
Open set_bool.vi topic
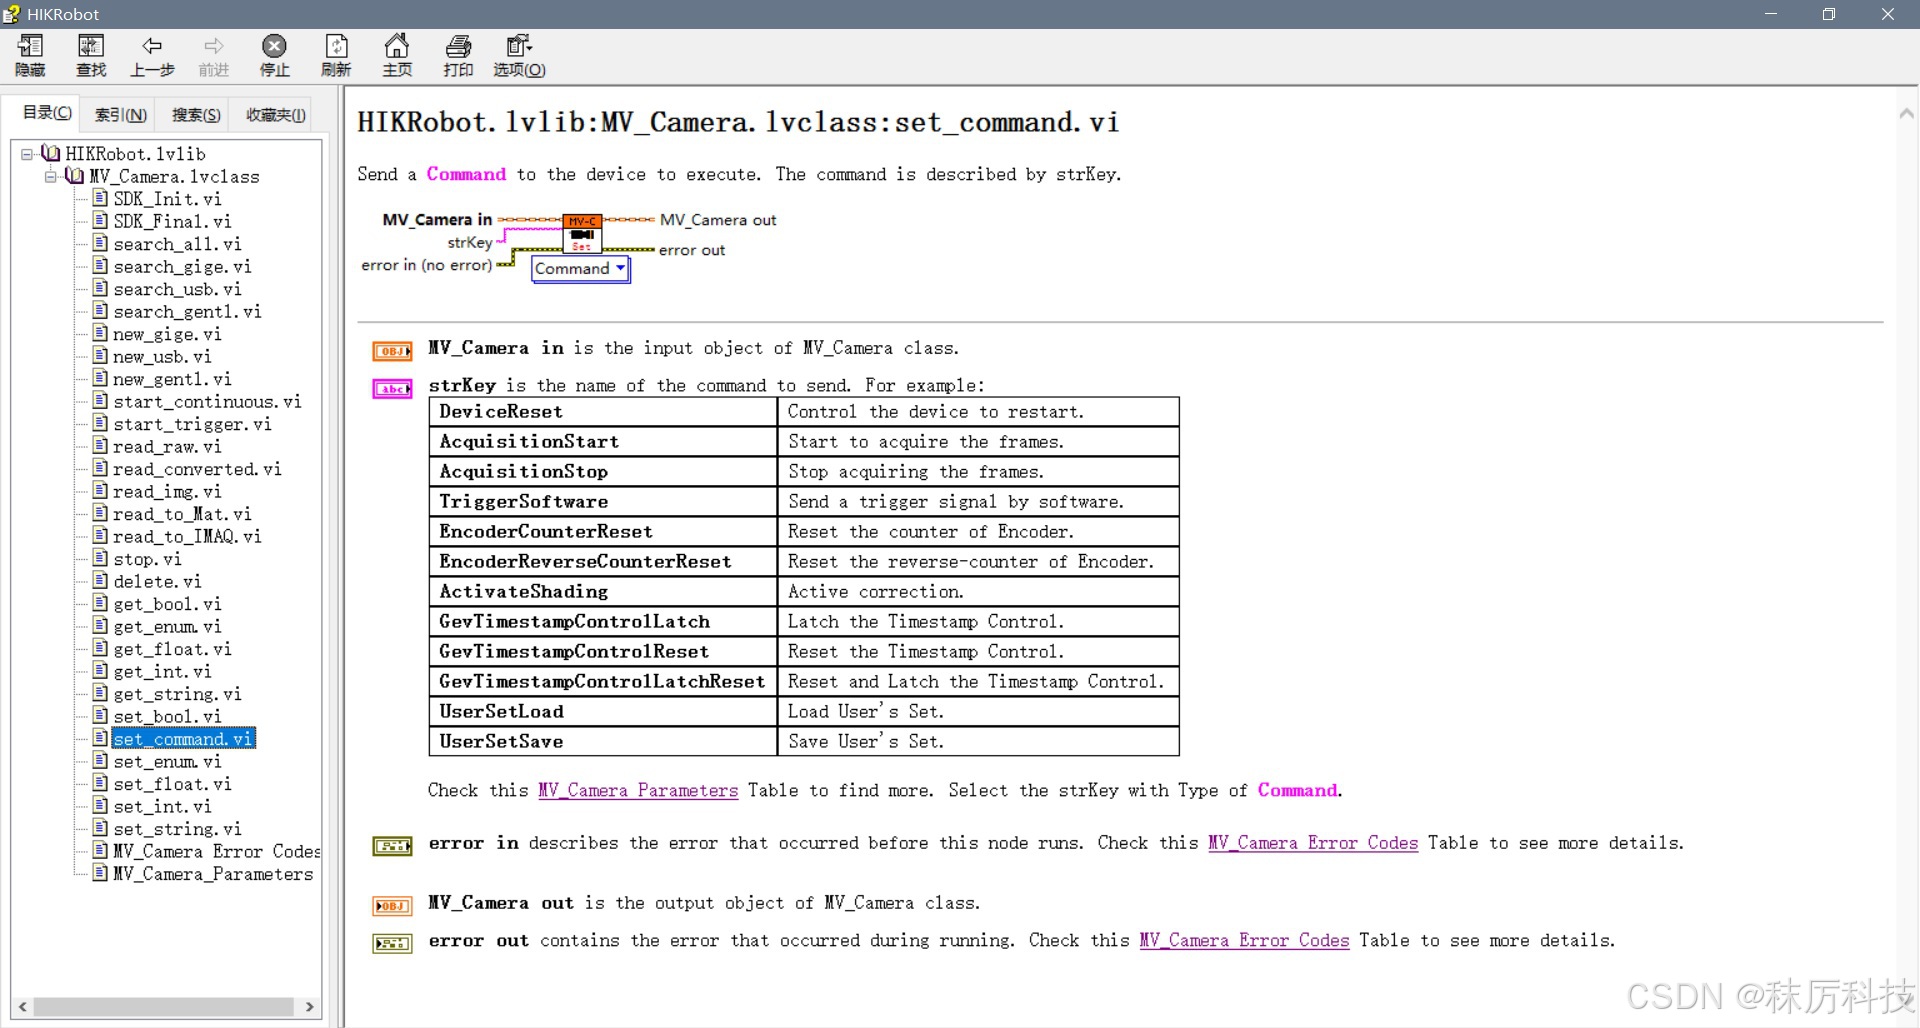[x=167, y=716]
